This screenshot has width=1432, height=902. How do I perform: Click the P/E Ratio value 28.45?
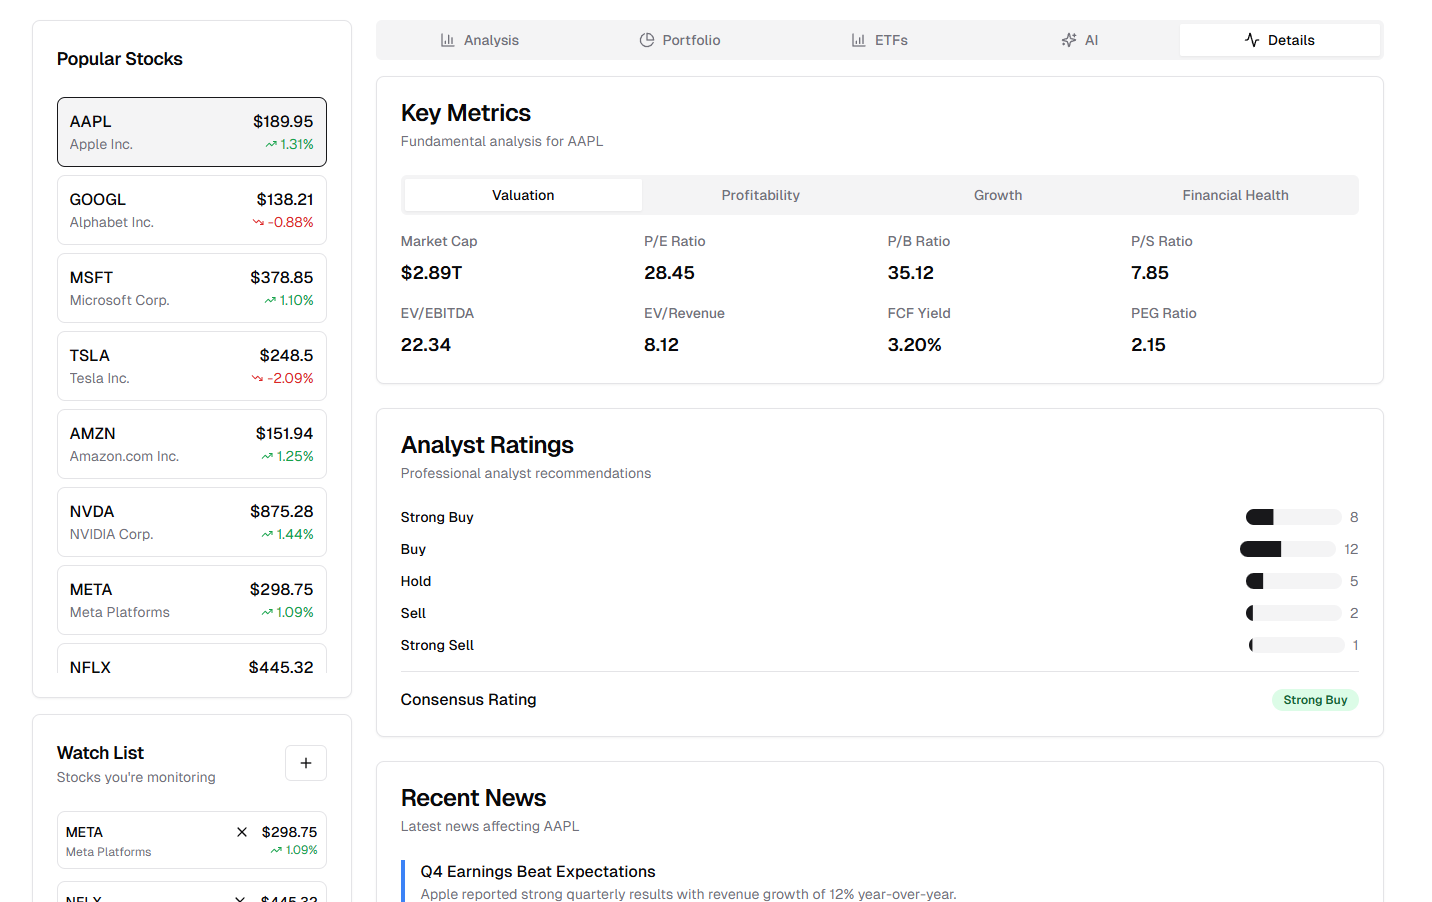[x=669, y=273]
